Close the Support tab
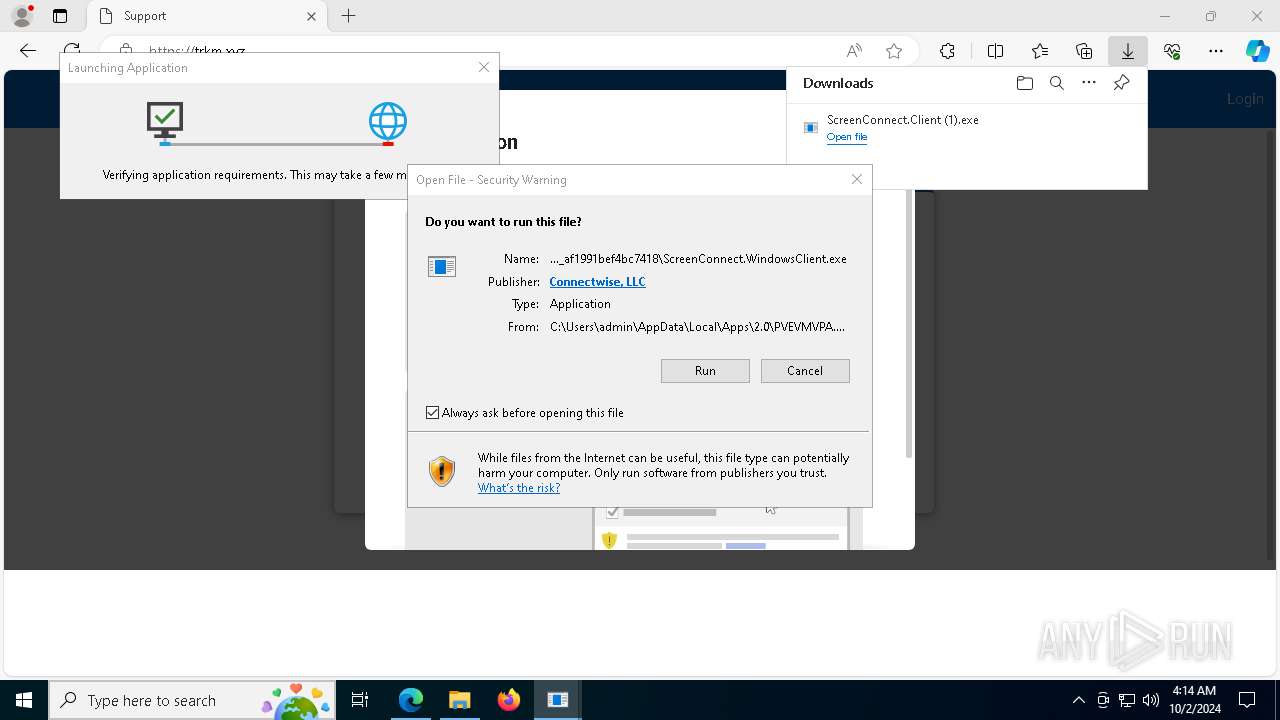This screenshot has width=1280, height=720. pyautogui.click(x=311, y=16)
